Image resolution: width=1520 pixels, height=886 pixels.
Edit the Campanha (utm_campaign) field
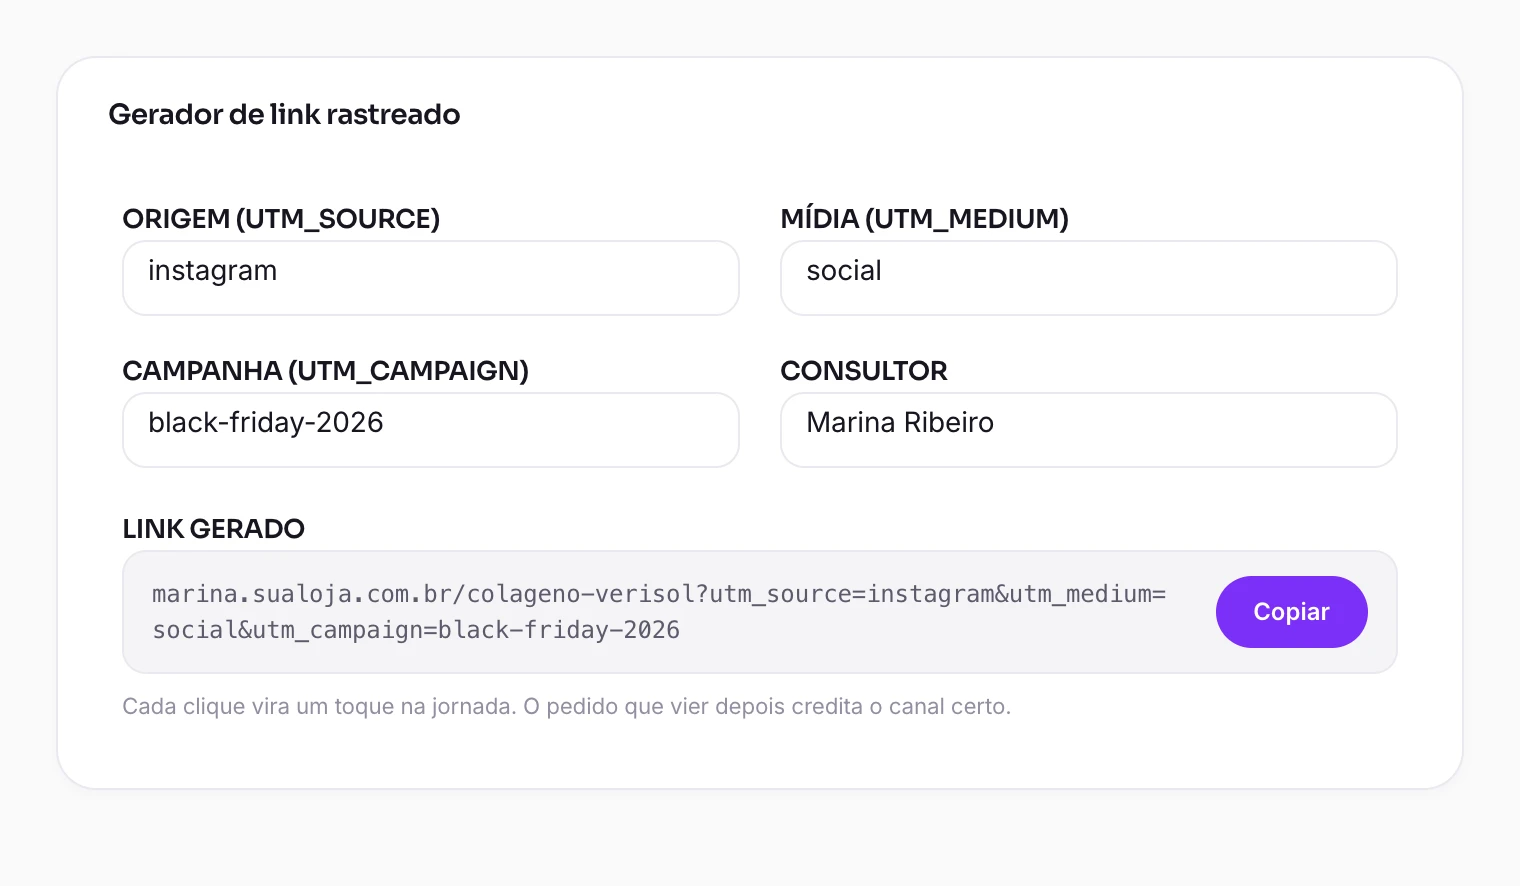tap(431, 430)
